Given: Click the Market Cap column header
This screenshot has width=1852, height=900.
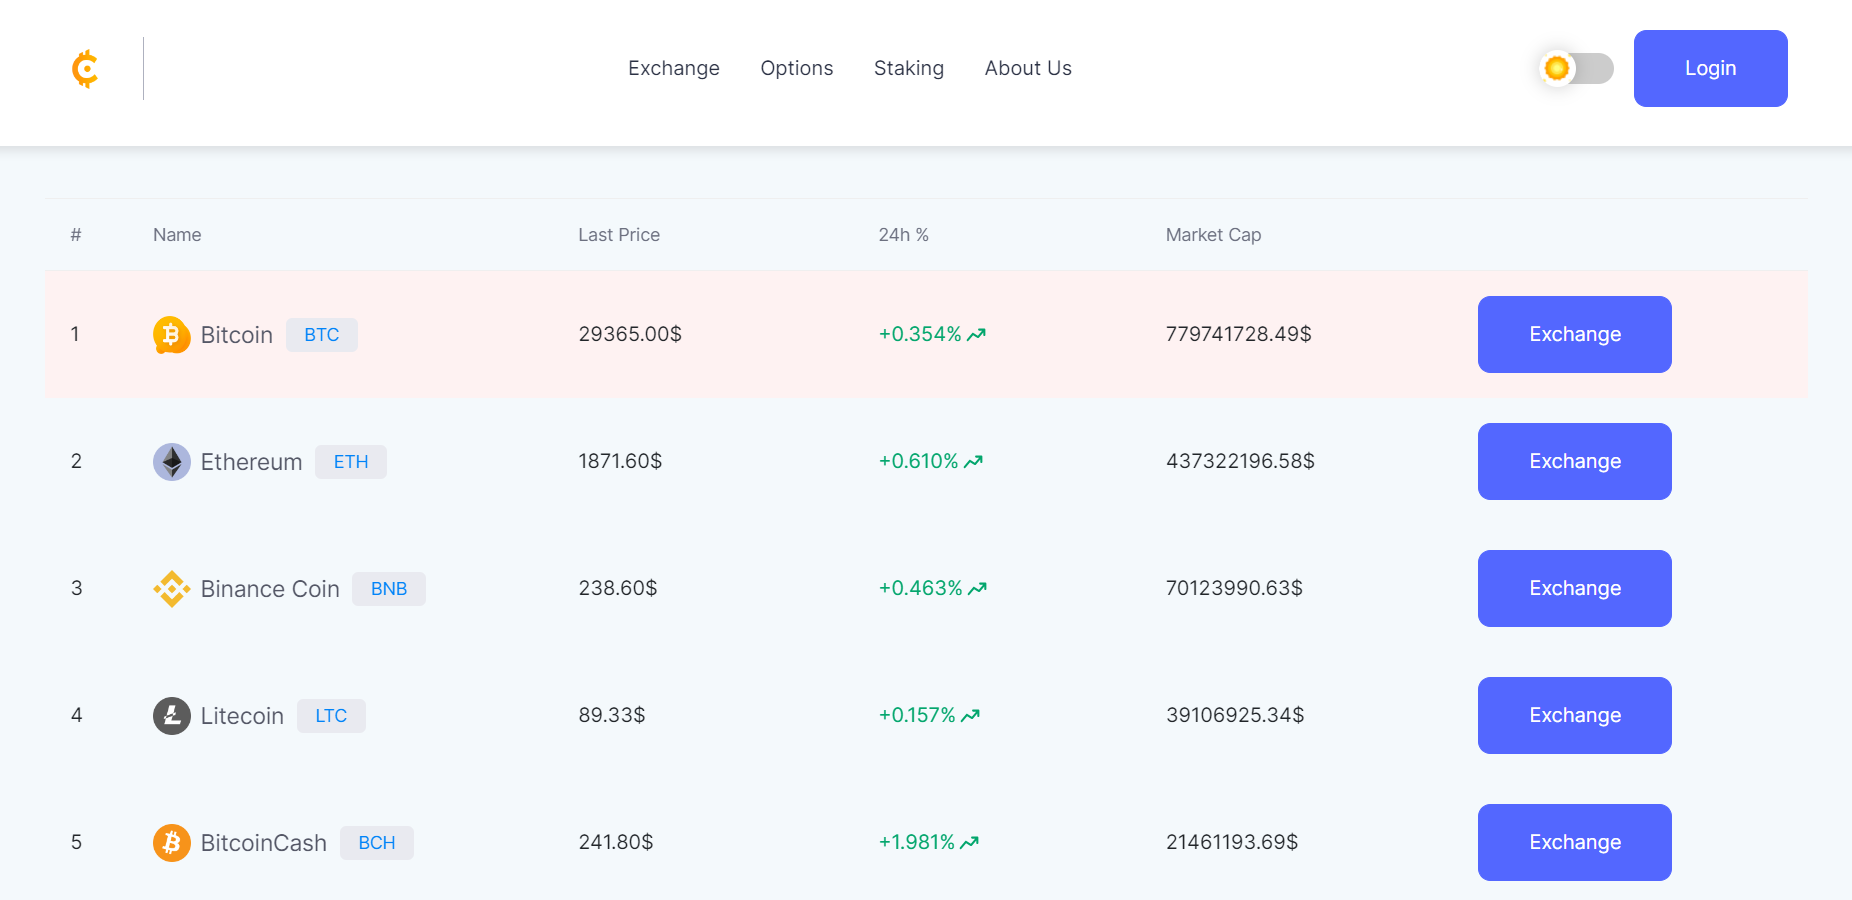Looking at the screenshot, I should [x=1213, y=235].
